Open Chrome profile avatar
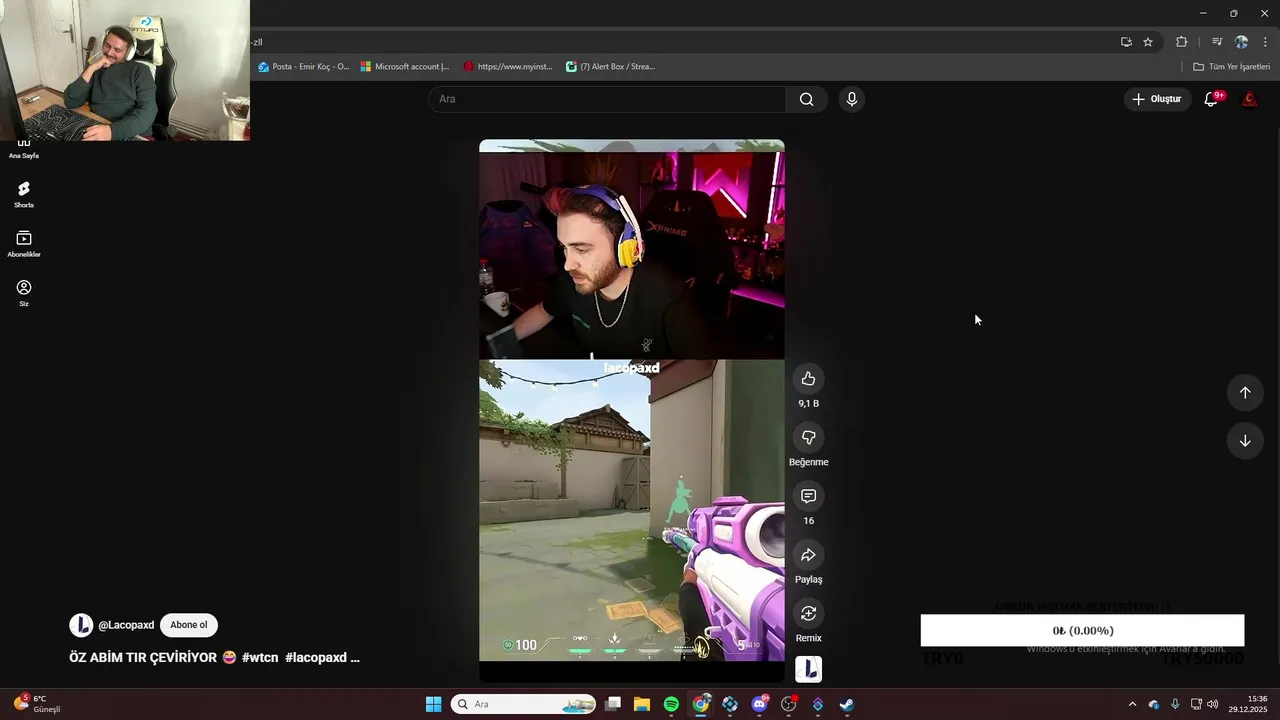 (x=1241, y=42)
